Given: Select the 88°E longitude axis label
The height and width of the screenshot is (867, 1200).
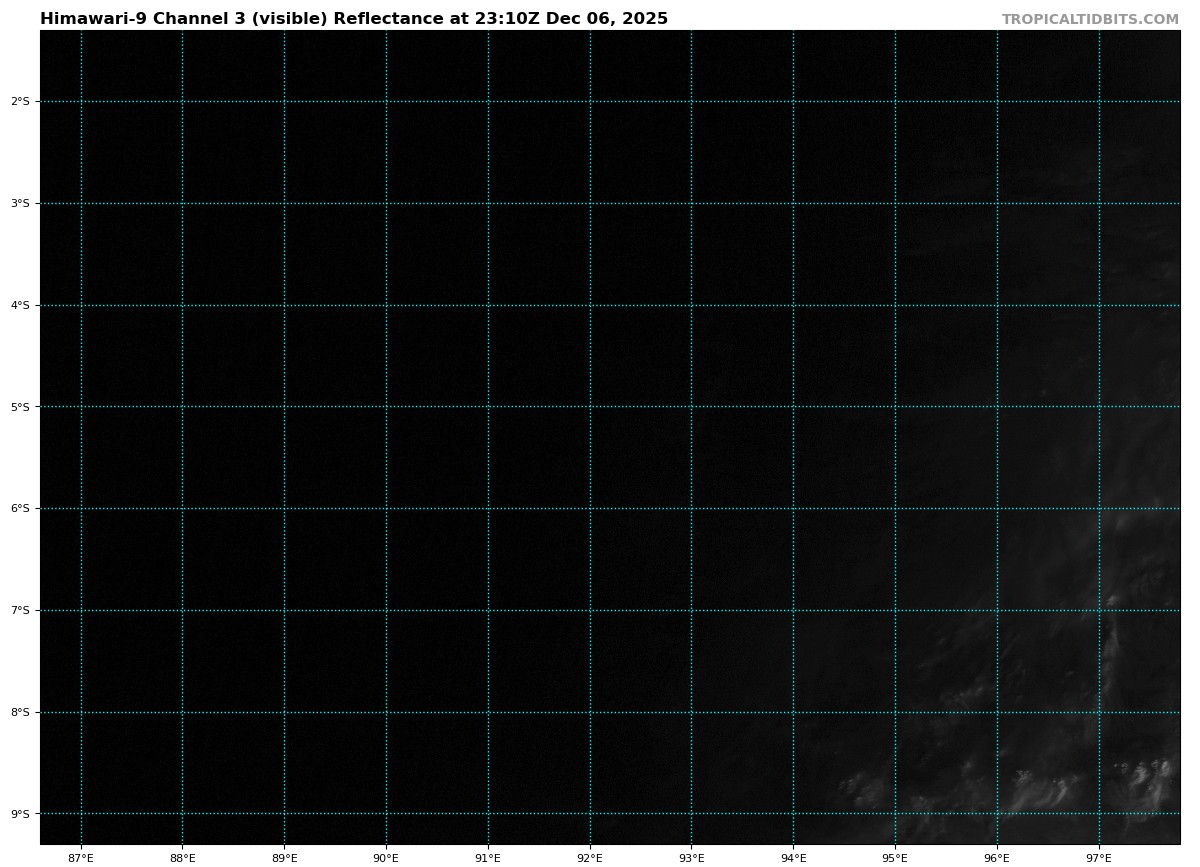Looking at the screenshot, I should (182, 857).
